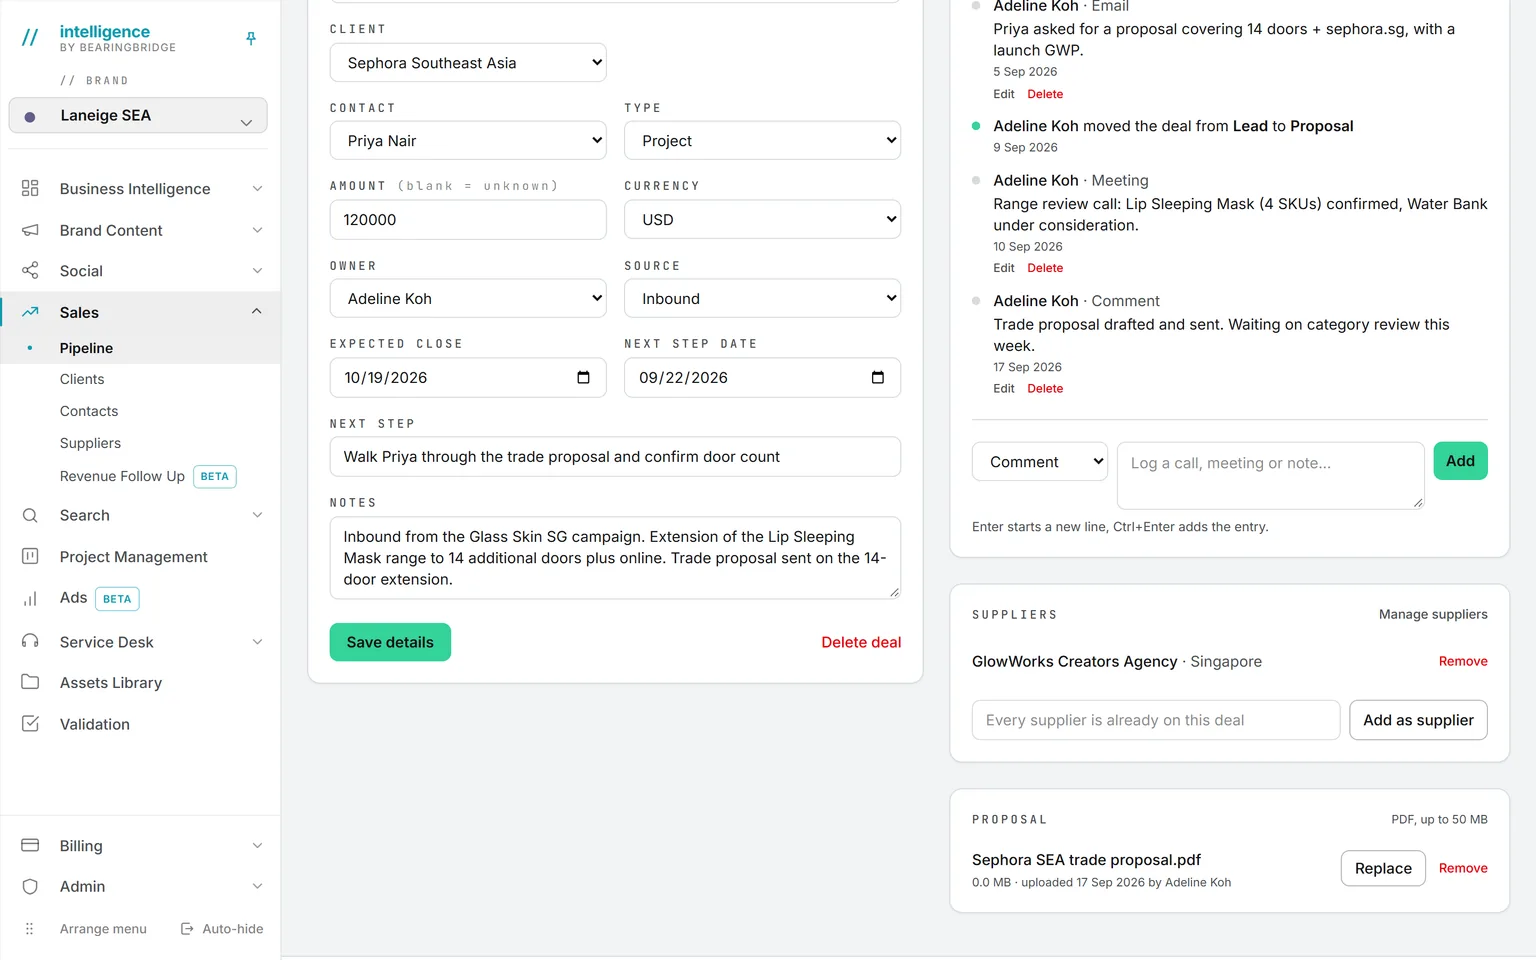Viewport: 1536px width, 960px height.
Task: Delete the 17 Sep 2026 comment entry
Action: coord(1045,389)
